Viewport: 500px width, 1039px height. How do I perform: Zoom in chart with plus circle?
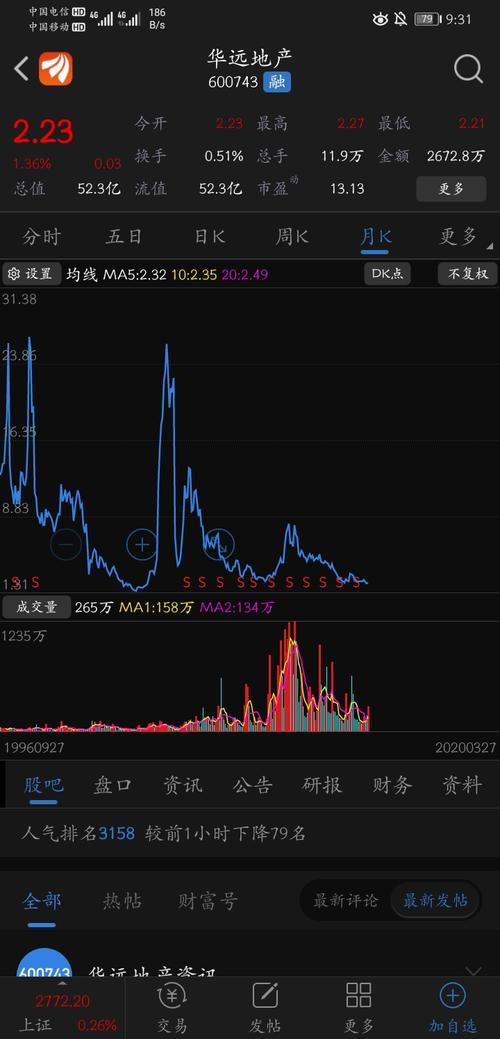point(142,545)
